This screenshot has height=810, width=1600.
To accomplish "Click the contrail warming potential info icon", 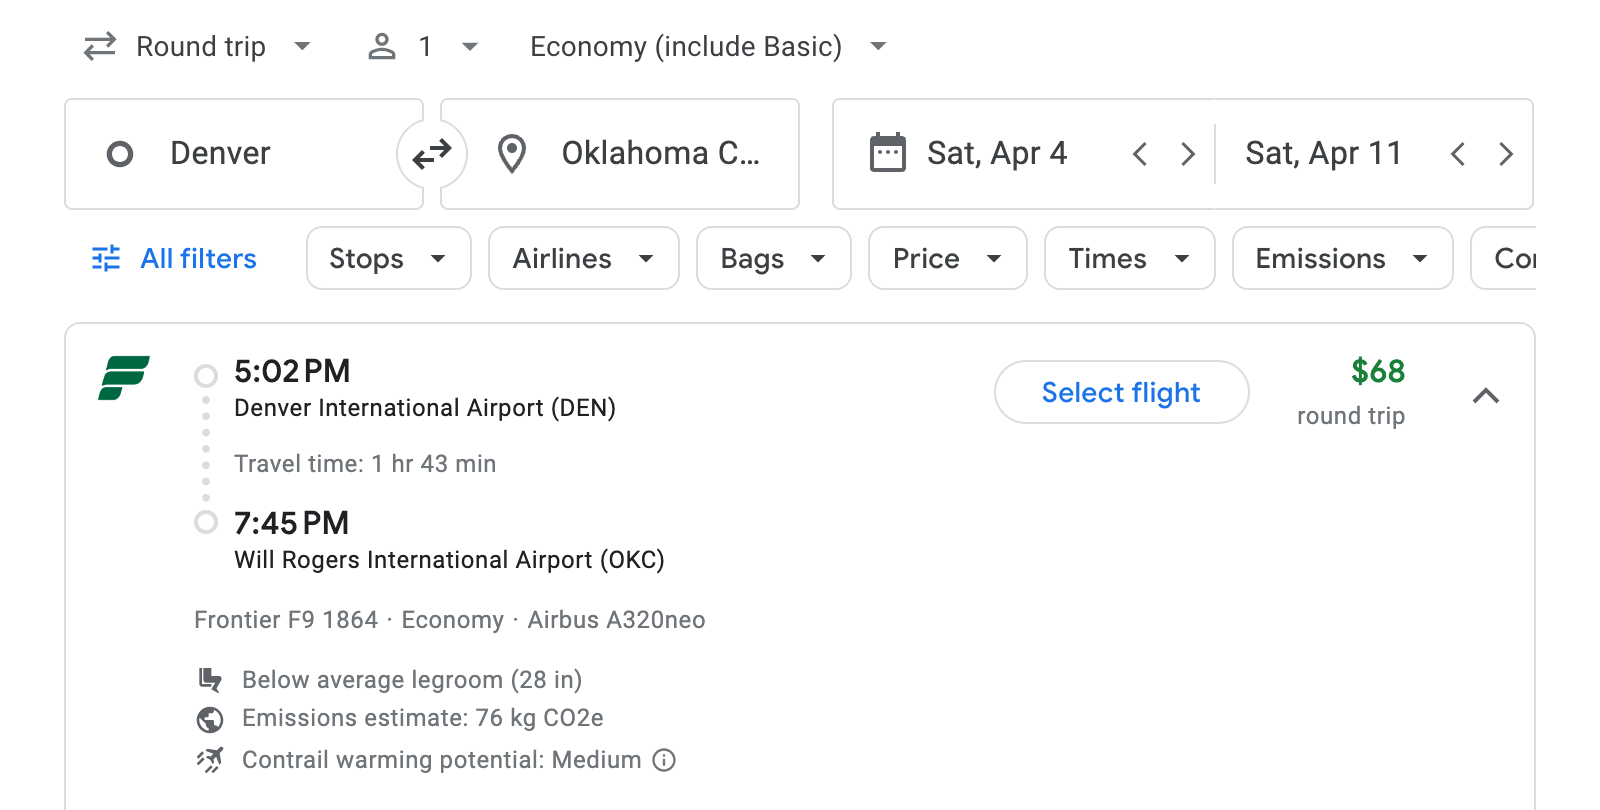I will (x=664, y=760).
